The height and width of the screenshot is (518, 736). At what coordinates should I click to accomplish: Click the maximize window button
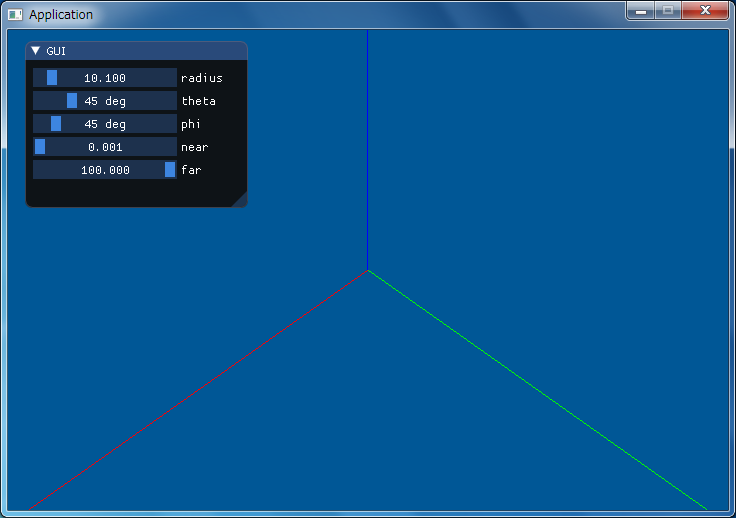(668, 10)
